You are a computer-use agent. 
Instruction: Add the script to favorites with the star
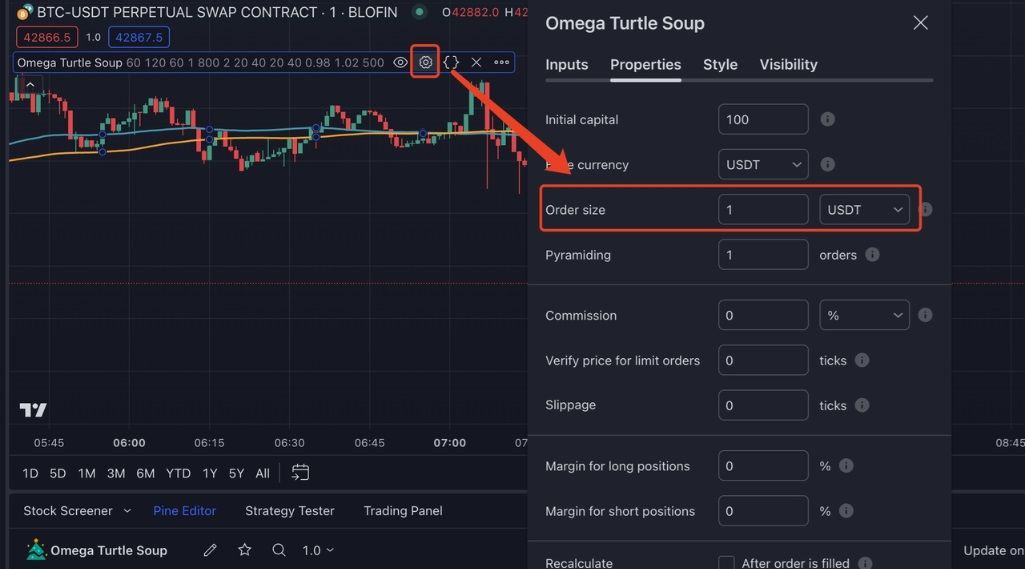click(x=244, y=550)
